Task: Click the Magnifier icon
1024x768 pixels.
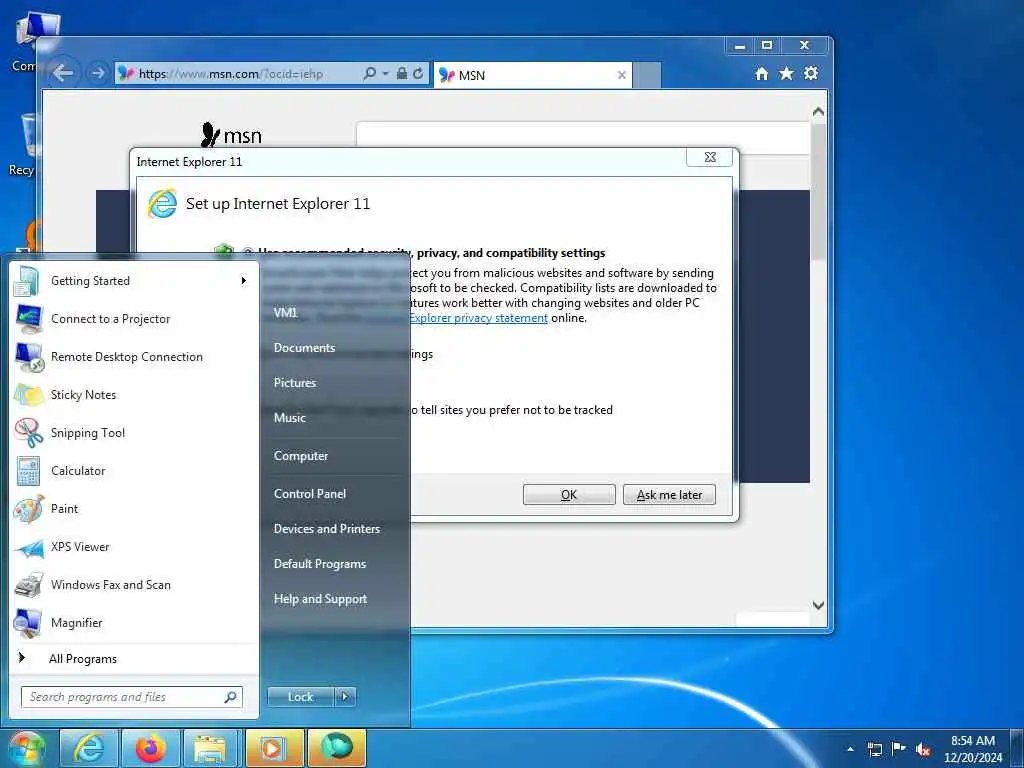Action: [29, 623]
